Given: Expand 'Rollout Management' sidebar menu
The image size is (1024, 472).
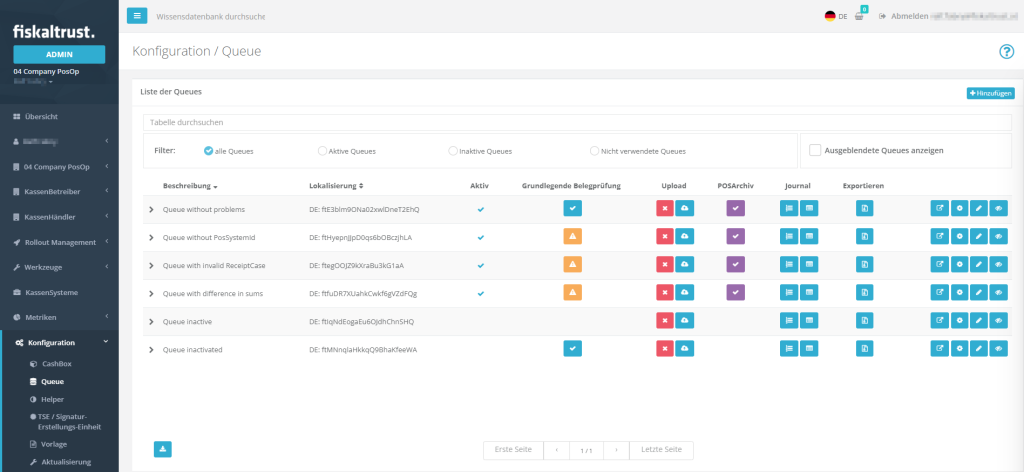Looking at the screenshot, I should (59, 242).
